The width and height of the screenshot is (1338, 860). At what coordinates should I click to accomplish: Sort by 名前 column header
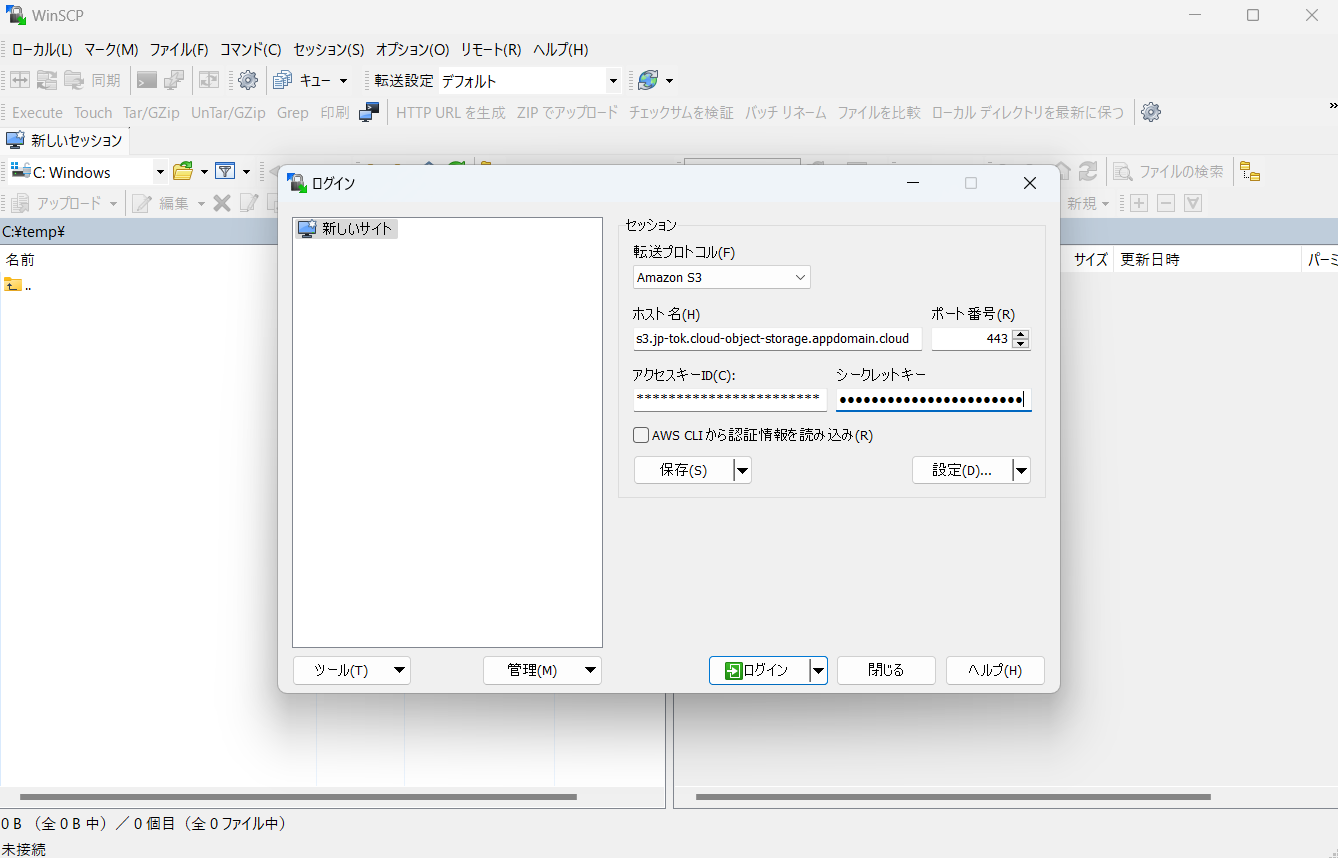point(20,260)
